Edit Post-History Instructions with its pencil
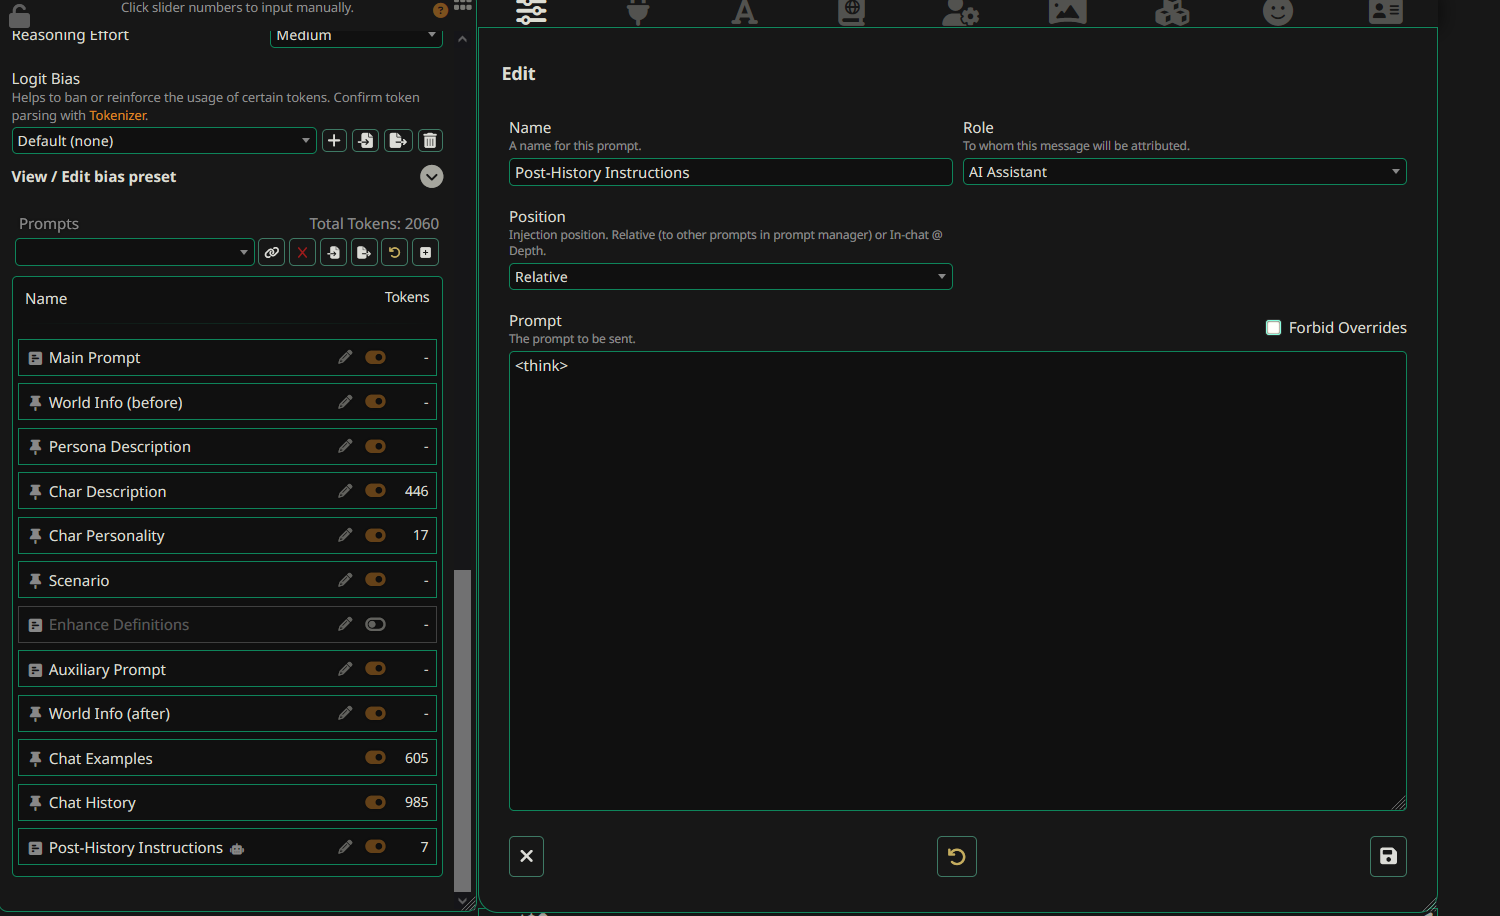Image resolution: width=1500 pixels, height=916 pixels. [x=345, y=847]
